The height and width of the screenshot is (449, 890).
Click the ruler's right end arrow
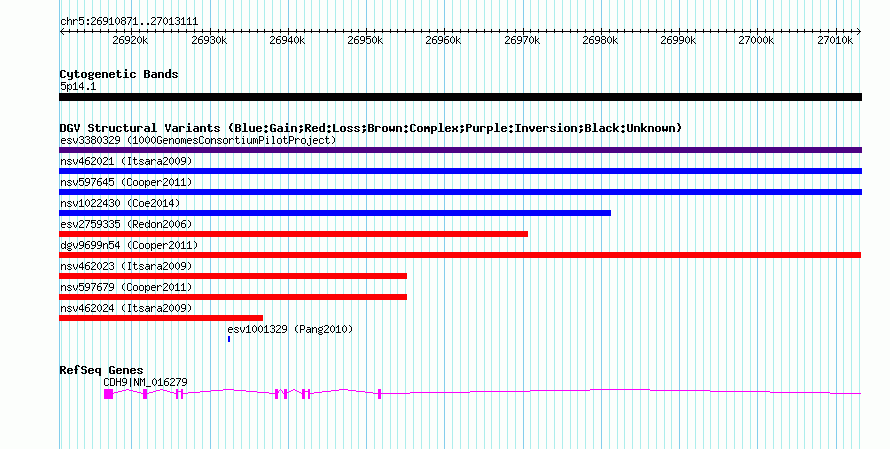(x=859, y=32)
